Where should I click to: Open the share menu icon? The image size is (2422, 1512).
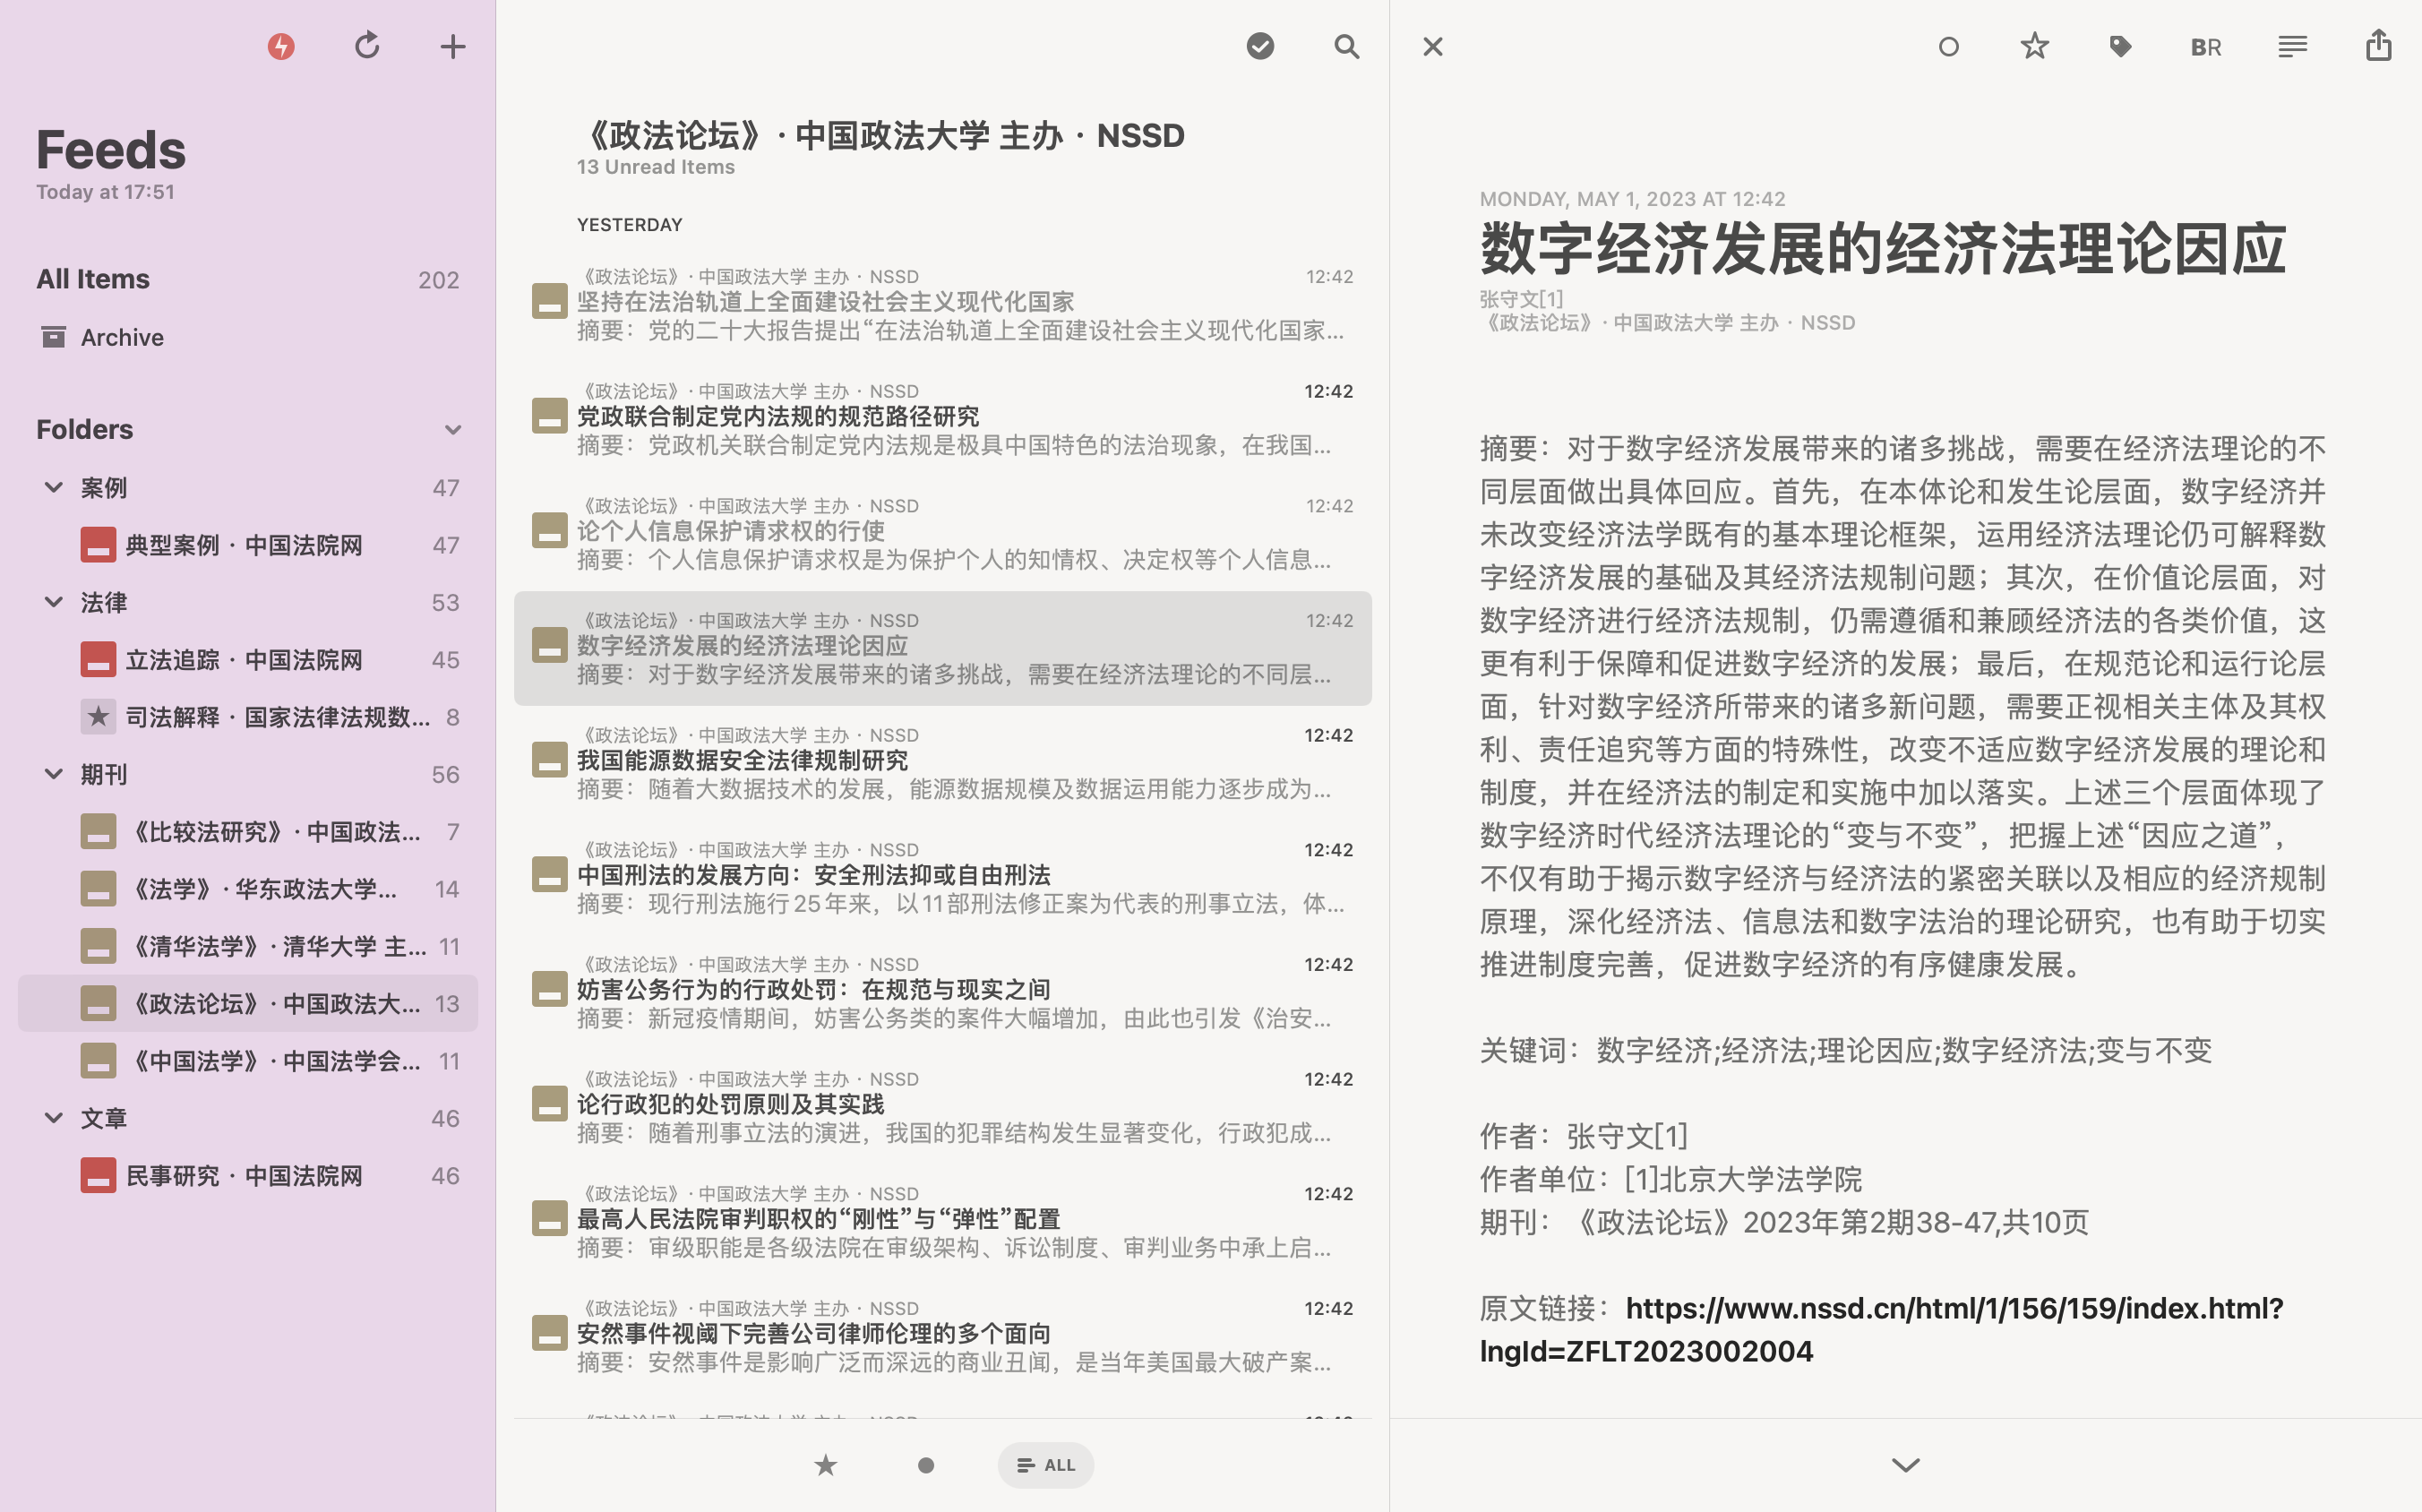click(2378, 46)
